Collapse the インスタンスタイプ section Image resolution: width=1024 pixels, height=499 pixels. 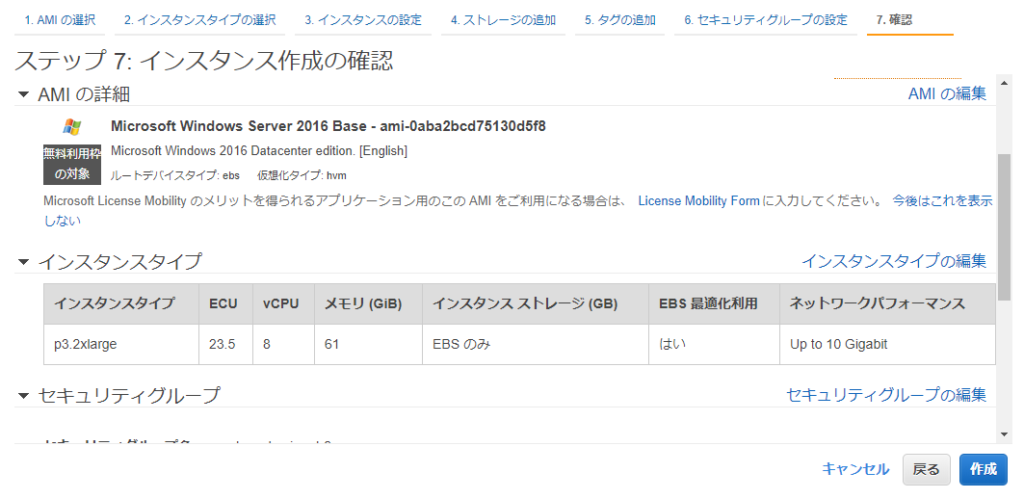coord(24,262)
